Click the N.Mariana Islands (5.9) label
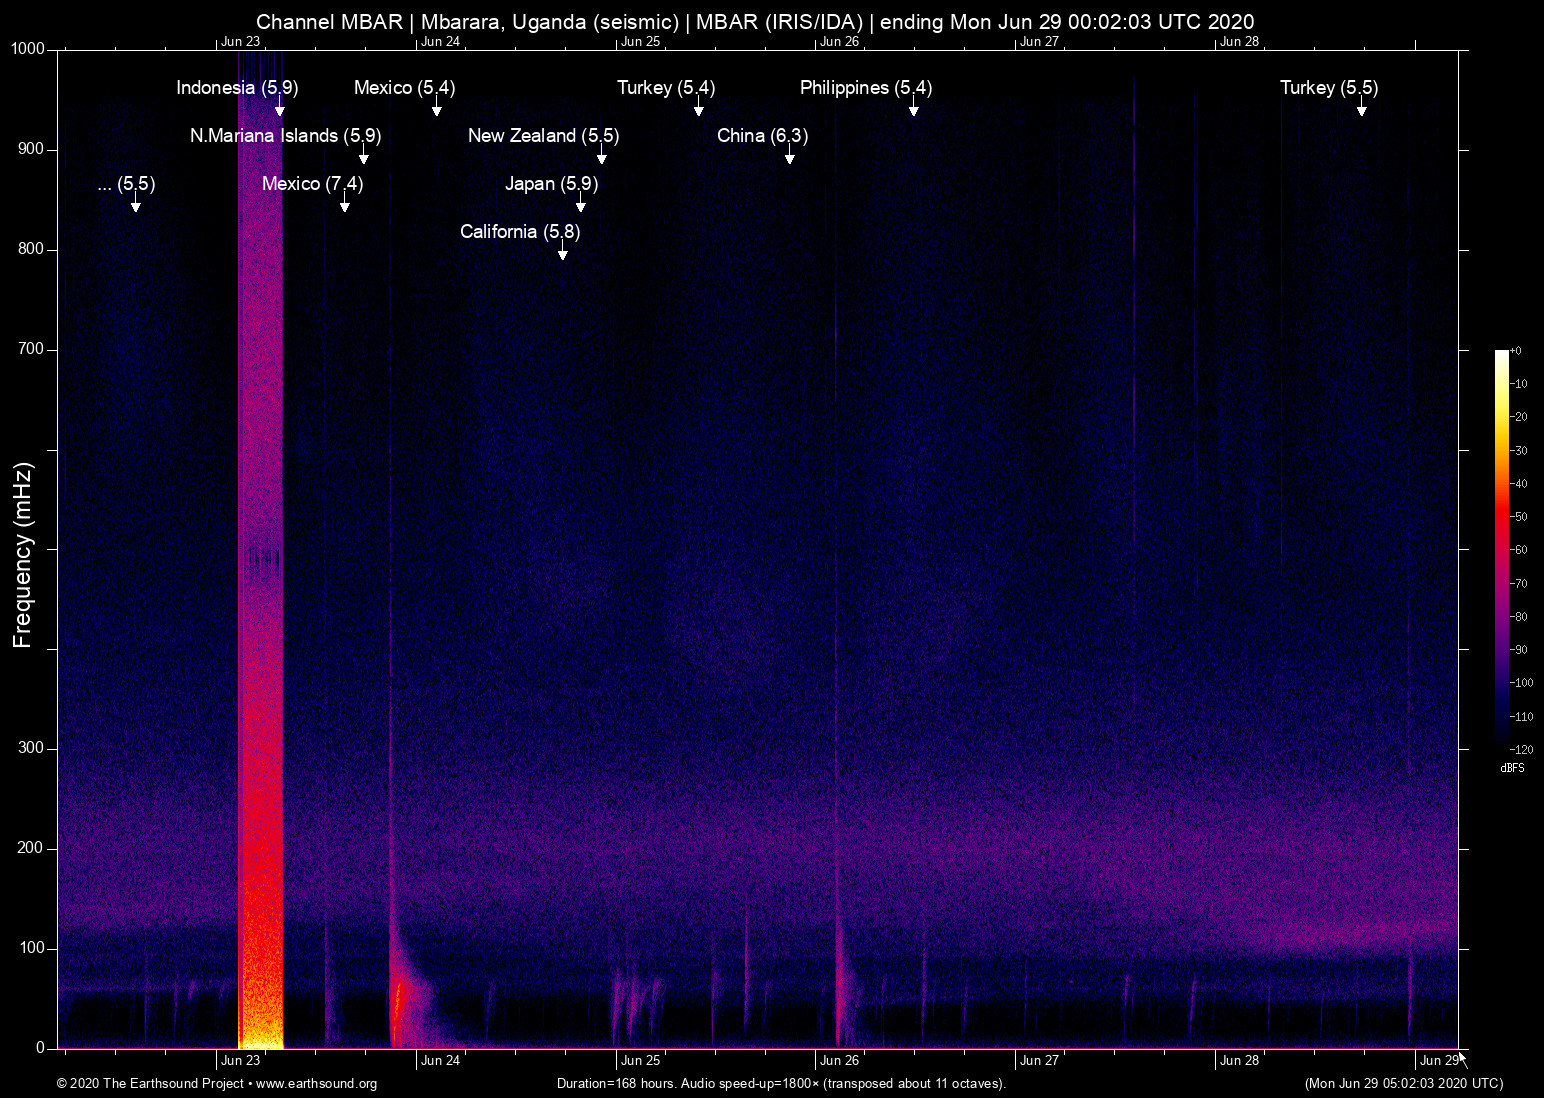 pyautogui.click(x=285, y=135)
